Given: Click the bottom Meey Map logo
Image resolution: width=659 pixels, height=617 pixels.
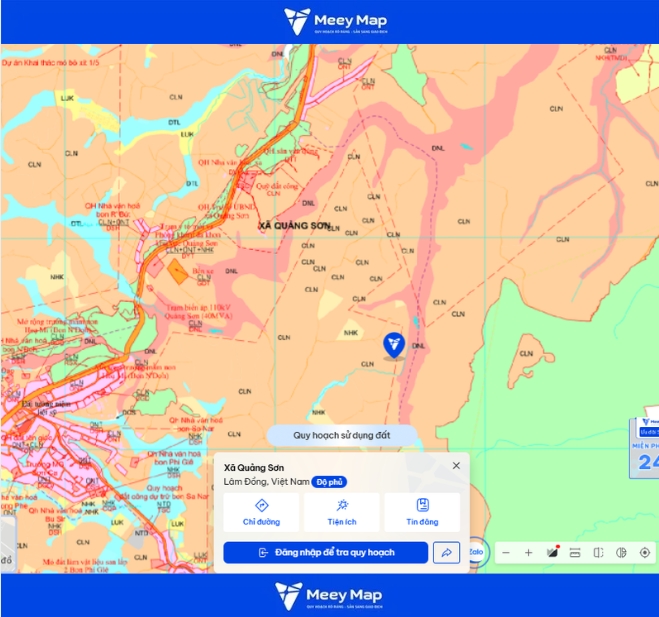Looking at the screenshot, I should click(x=329, y=596).
